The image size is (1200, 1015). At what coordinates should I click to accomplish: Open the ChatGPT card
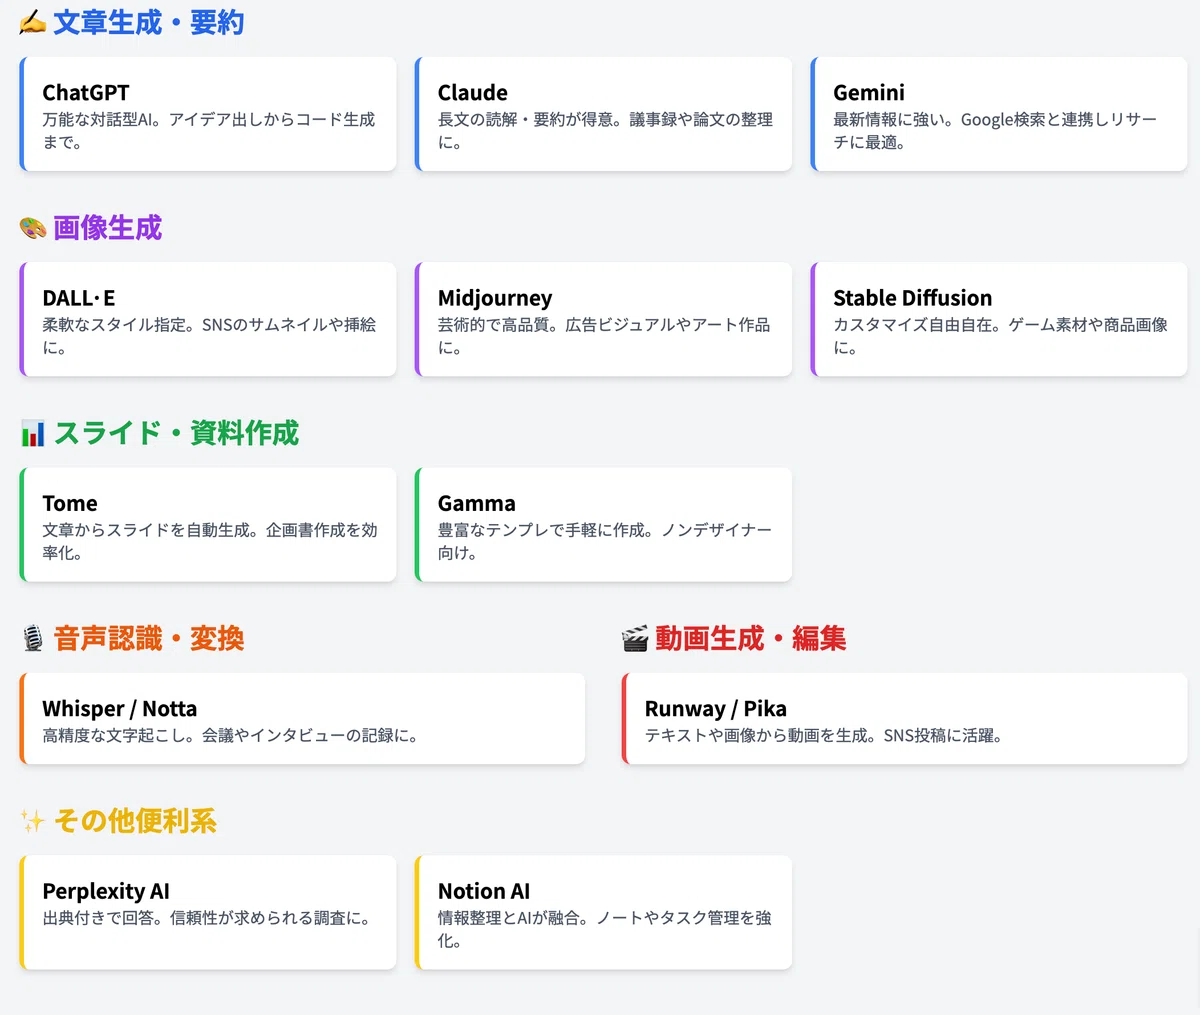tap(208, 114)
